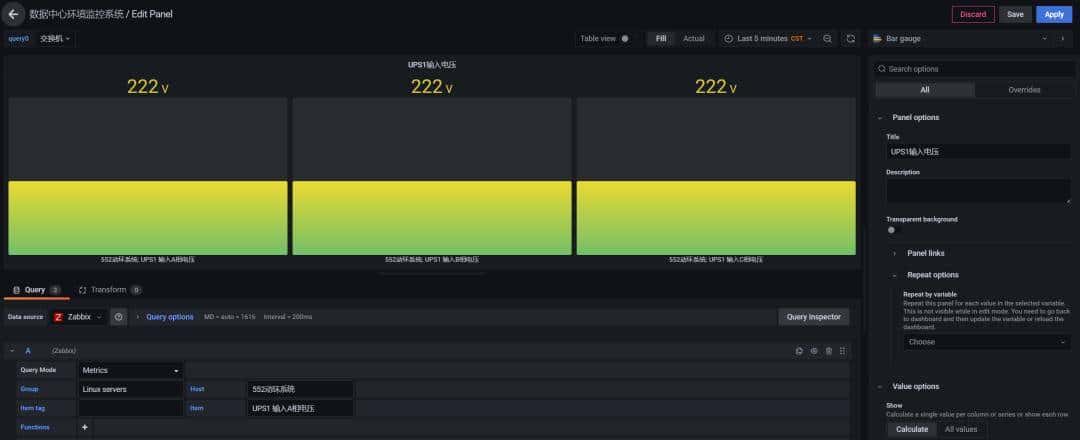Click the Title field showing UPS1输入电压
1080x440 pixels.
pyautogui.click(x=978, y=151)
